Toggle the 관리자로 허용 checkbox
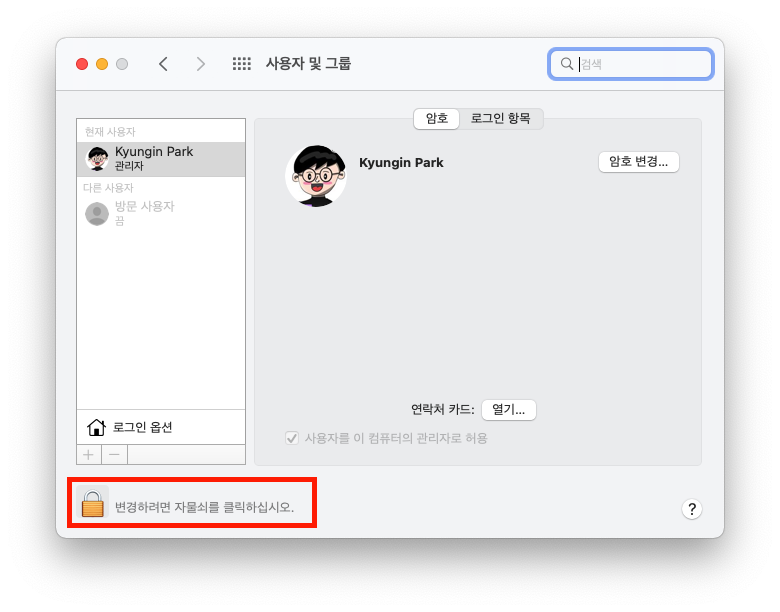 (x=292, y=438)
